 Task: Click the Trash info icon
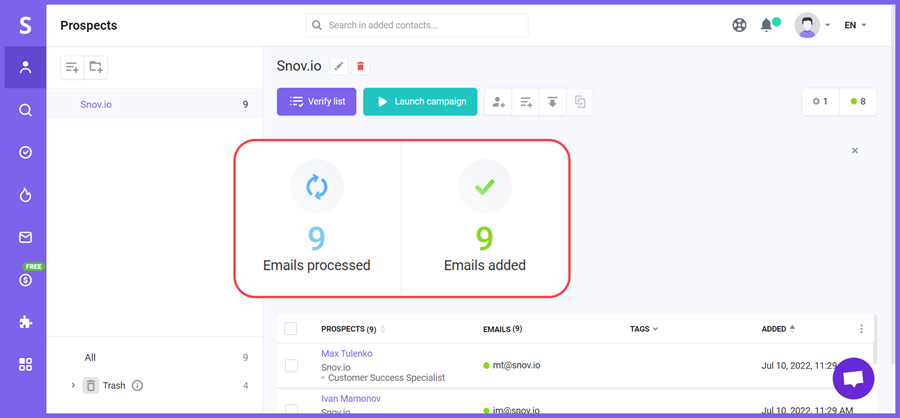pos(137,385)
